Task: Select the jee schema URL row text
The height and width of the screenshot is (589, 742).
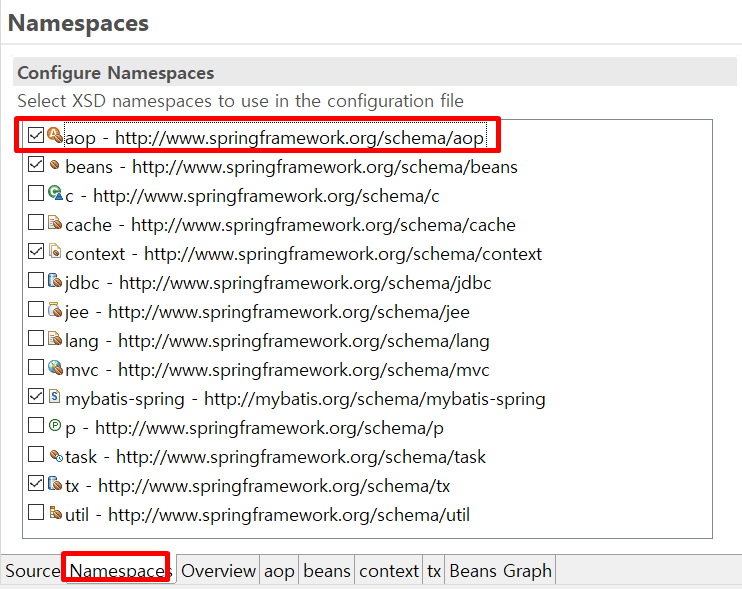Action: tap(267, 312)
